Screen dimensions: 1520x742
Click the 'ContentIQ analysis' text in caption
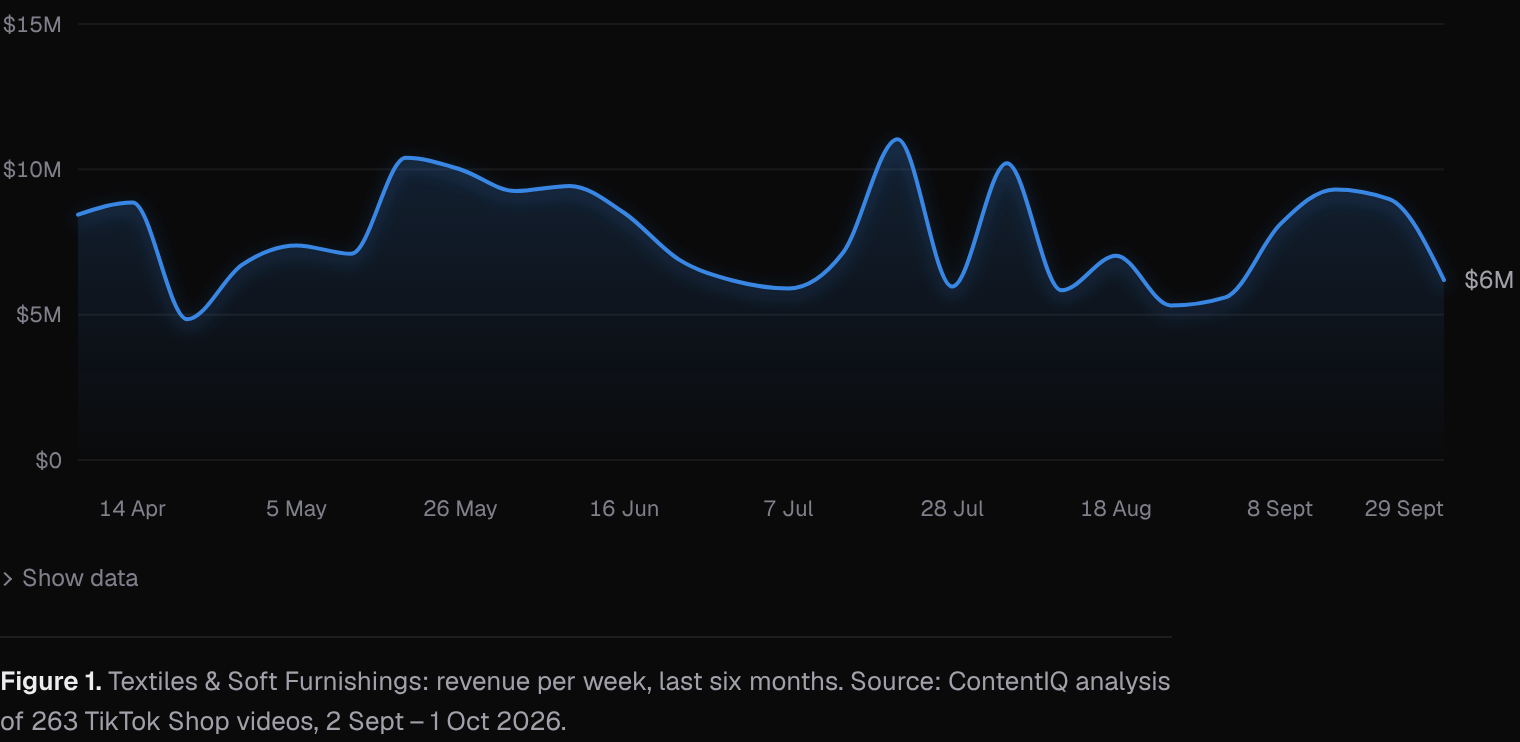[1059, 682]
